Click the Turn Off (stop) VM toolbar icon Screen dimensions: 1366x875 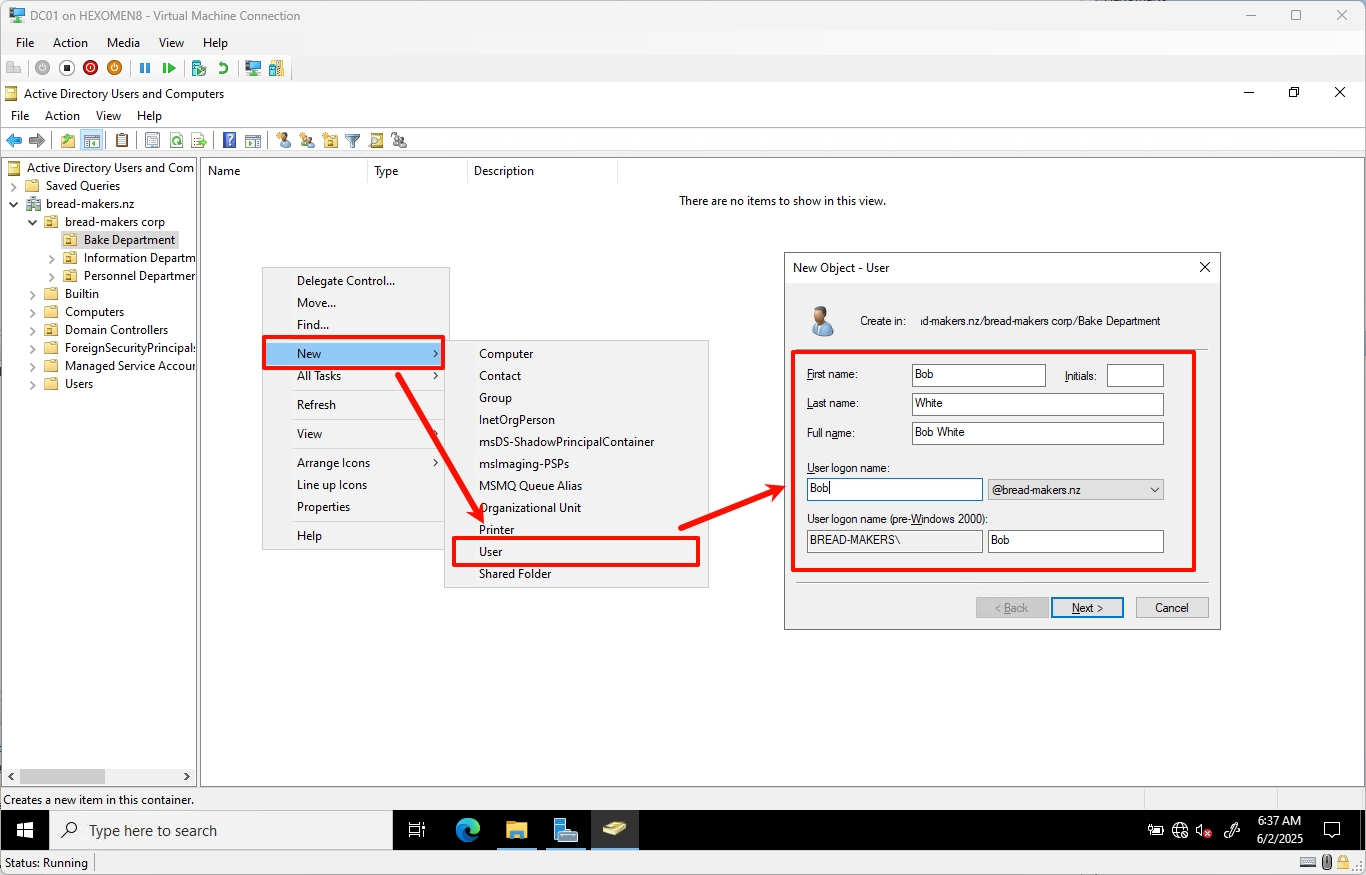point(66,68)
